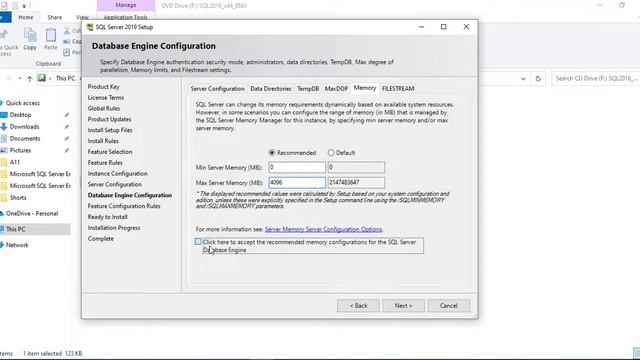Image resolution: width=640 pixels, height=360 pixels.
Task: Click This PC in the address bar
Action: point(65,78)
